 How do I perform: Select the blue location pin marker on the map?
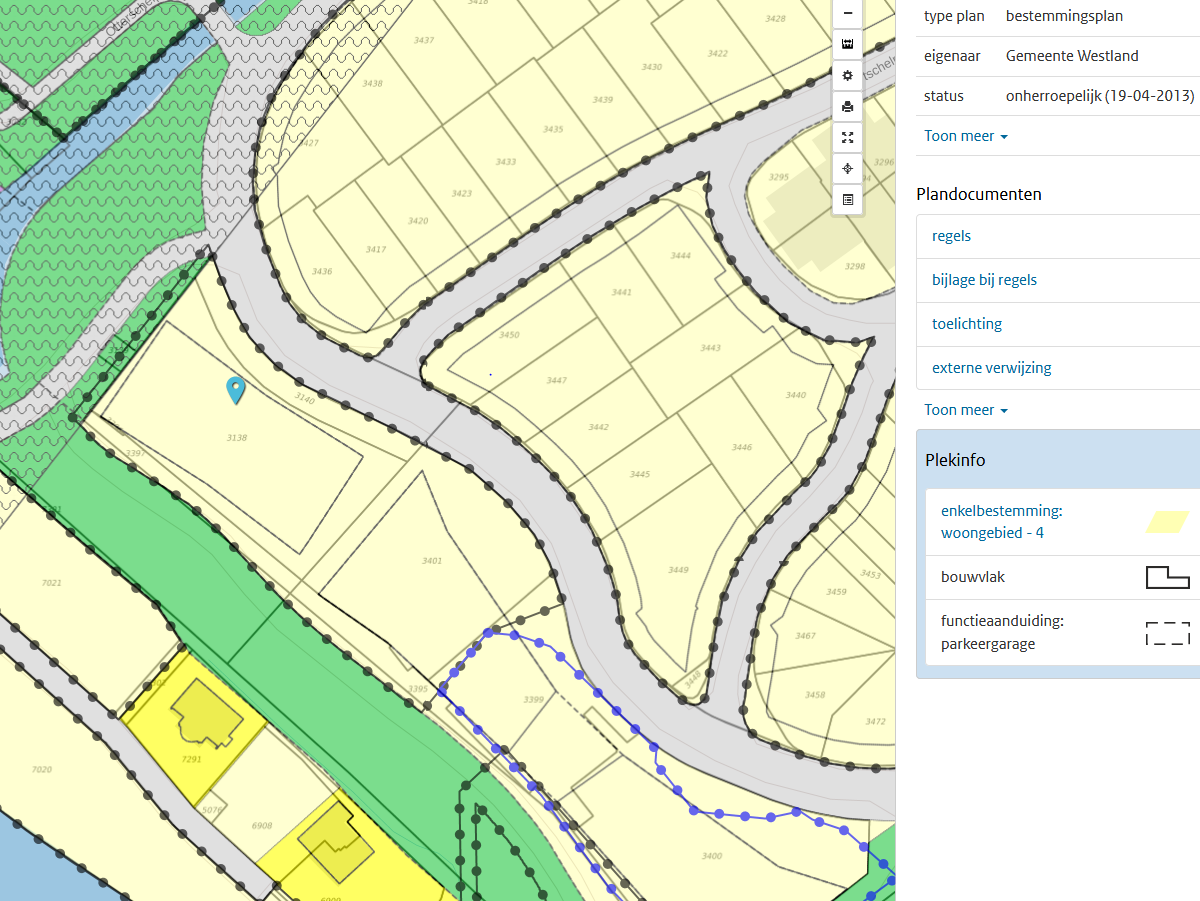(236, 390)
